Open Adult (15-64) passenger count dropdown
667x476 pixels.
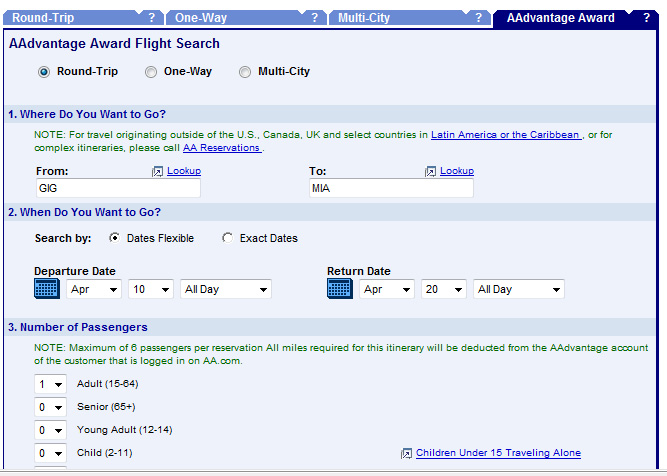click(x=50, y=384)
